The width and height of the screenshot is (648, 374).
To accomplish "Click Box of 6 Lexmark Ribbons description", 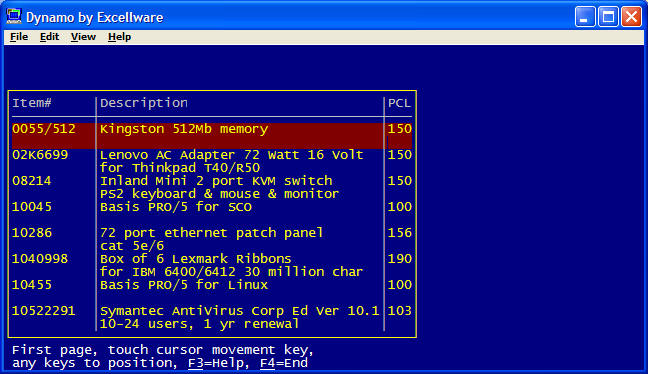I will [195, 259].
